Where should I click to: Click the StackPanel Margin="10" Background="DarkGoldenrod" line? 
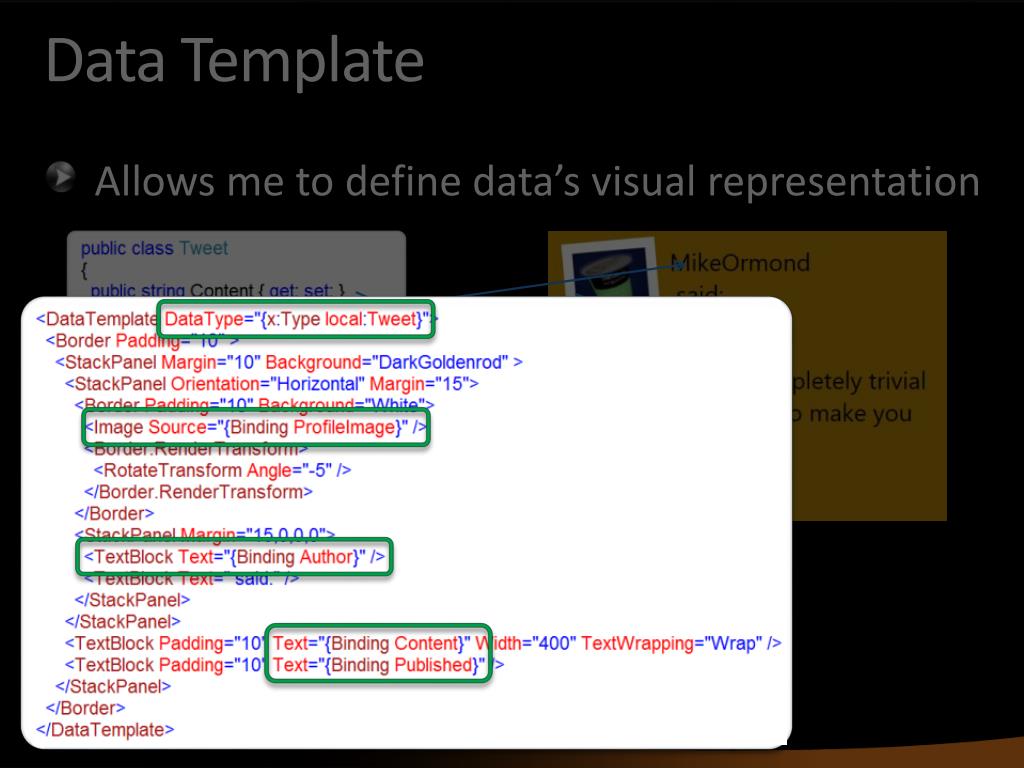coord(289,362)
